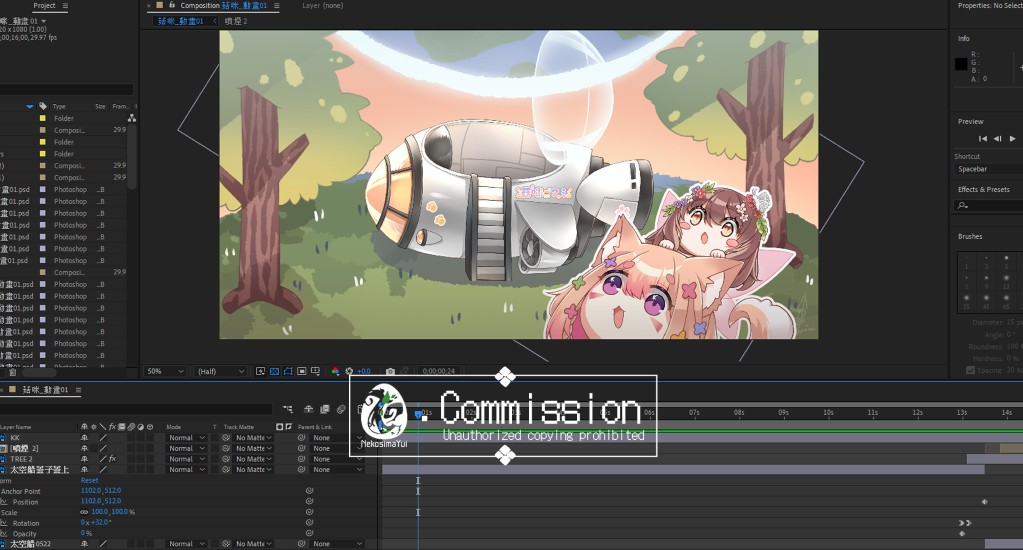Open the flowchart icon in Project panel
The width and height of the screenshot is (1023, 550).
131,118
